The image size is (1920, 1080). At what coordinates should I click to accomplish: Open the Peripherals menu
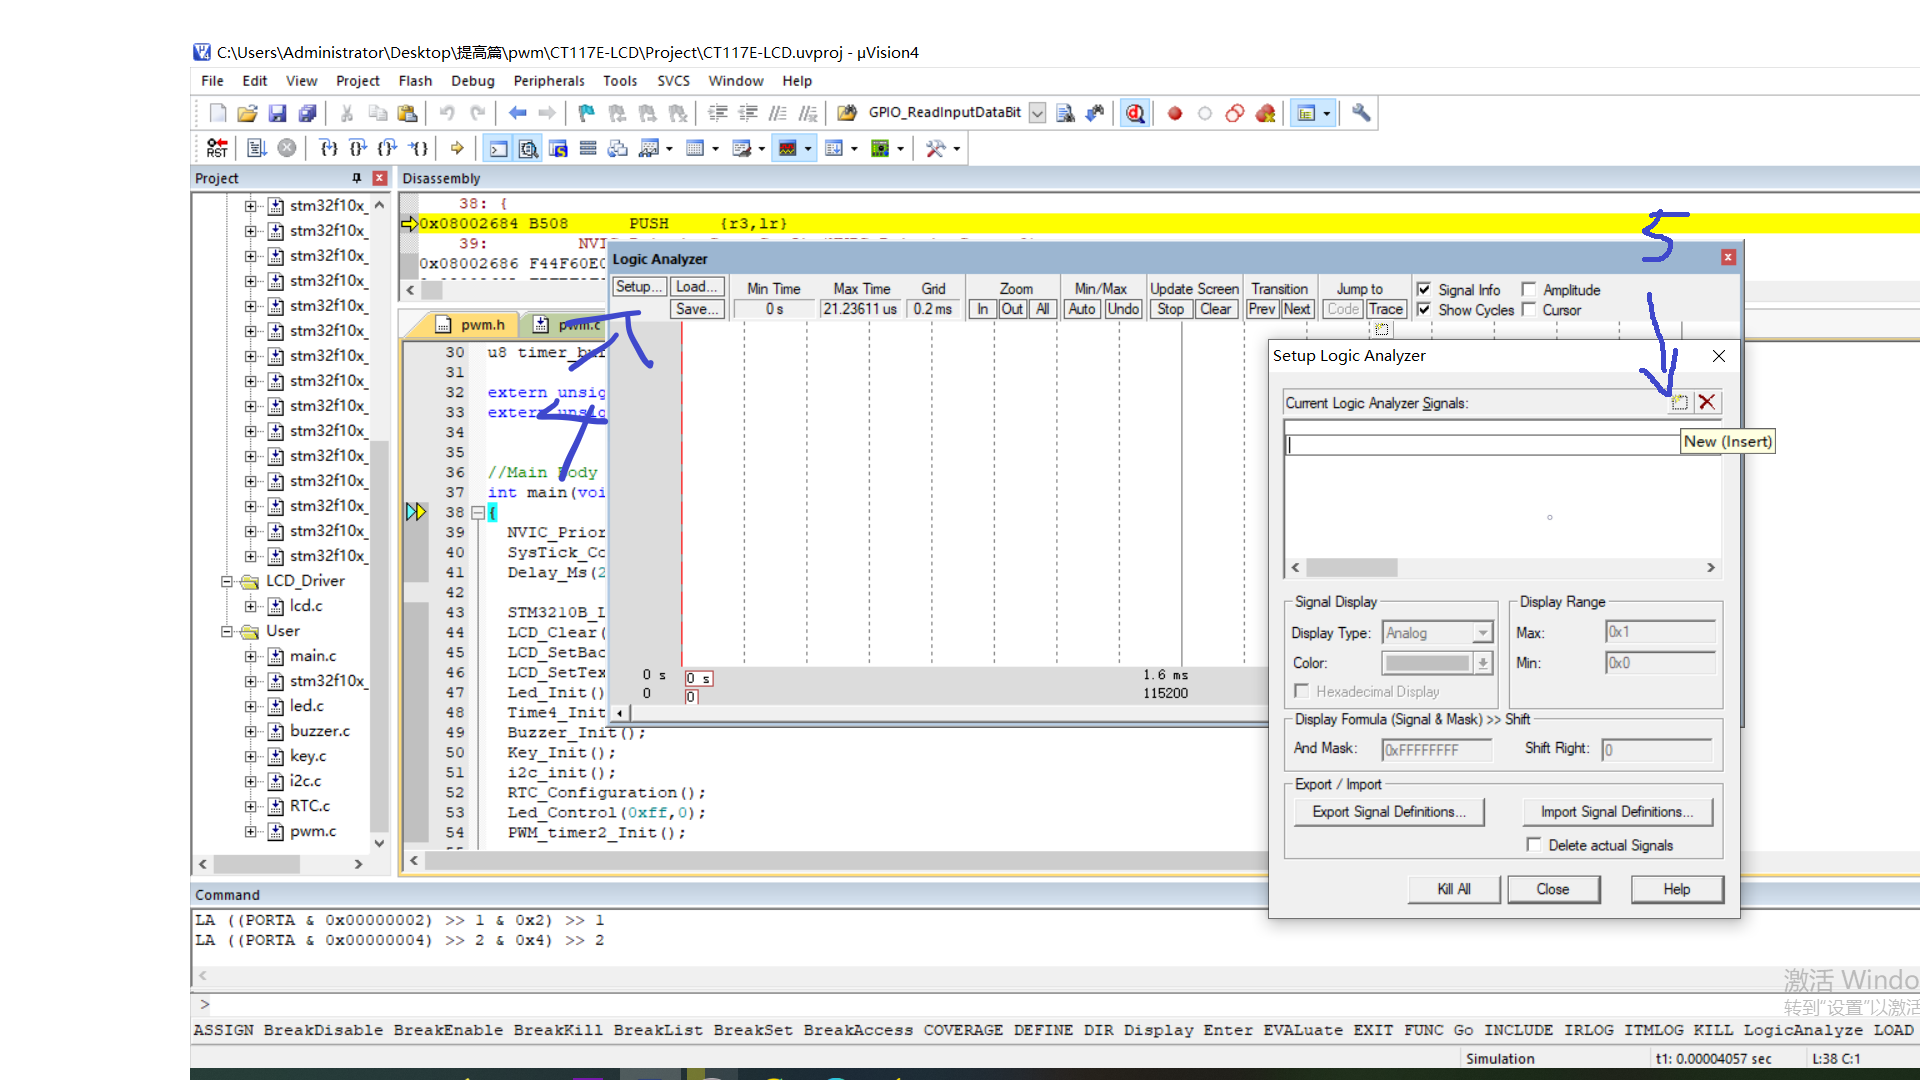548,81
